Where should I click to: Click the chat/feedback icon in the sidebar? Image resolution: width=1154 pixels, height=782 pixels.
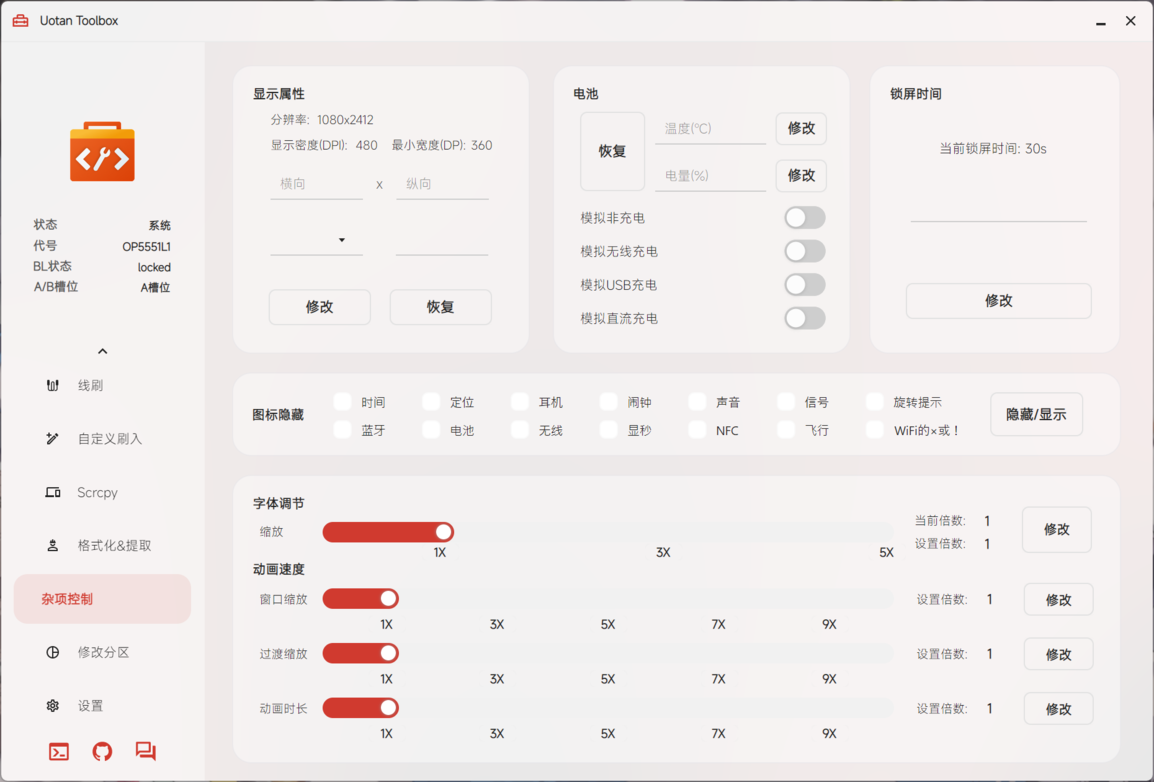coord(146,751)
